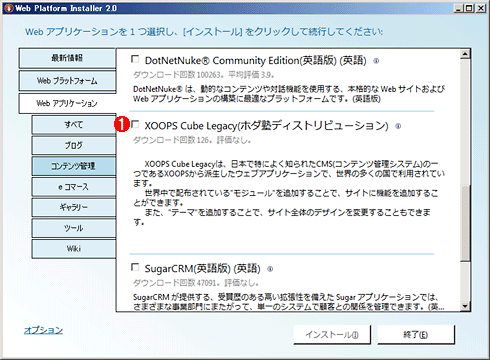Maximize the Web Platform Installer window
Image resolution: width=490 pixels, height=360 pixels.
point(469,8)
